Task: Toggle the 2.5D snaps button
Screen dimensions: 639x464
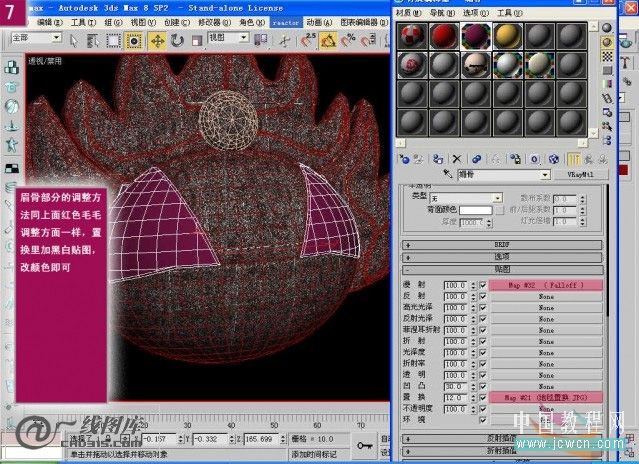Action: click(308, 40)
